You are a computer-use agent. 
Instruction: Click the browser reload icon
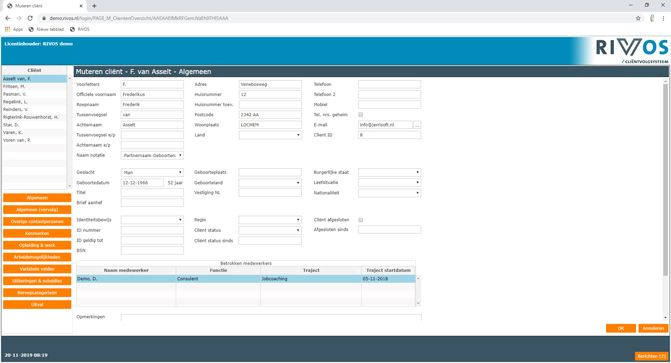(x=30, y=18)
